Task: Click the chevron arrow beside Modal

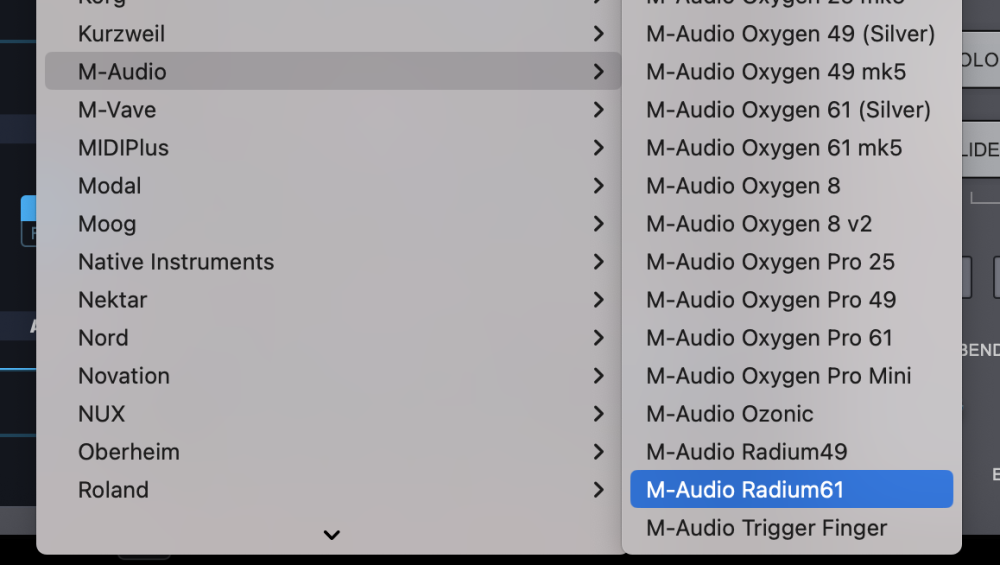Action: tap(598, 186)
